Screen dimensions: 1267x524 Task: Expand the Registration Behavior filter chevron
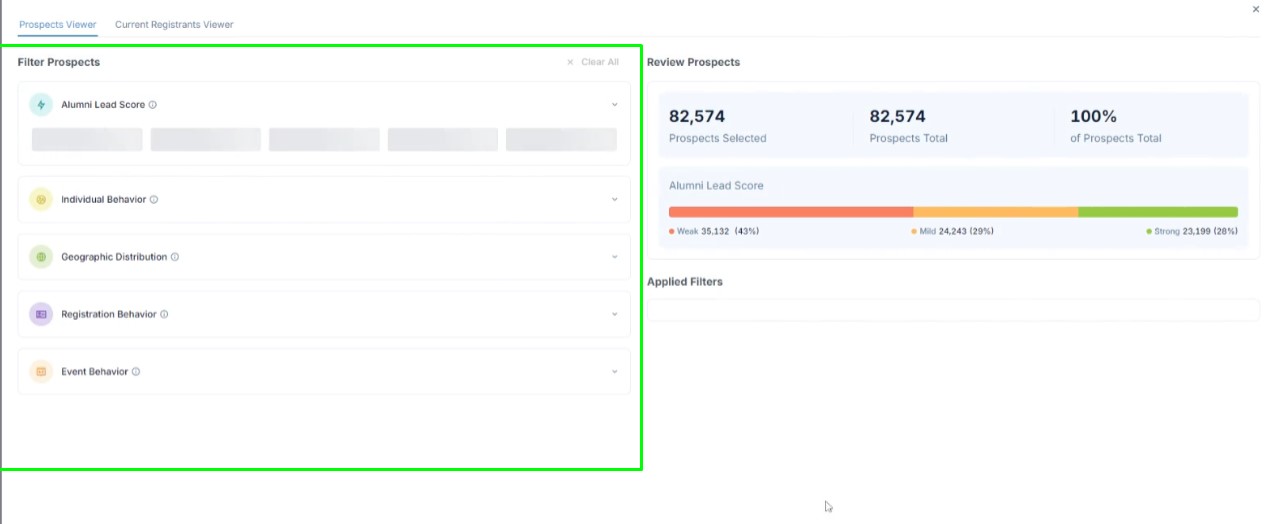pos(615,314)
